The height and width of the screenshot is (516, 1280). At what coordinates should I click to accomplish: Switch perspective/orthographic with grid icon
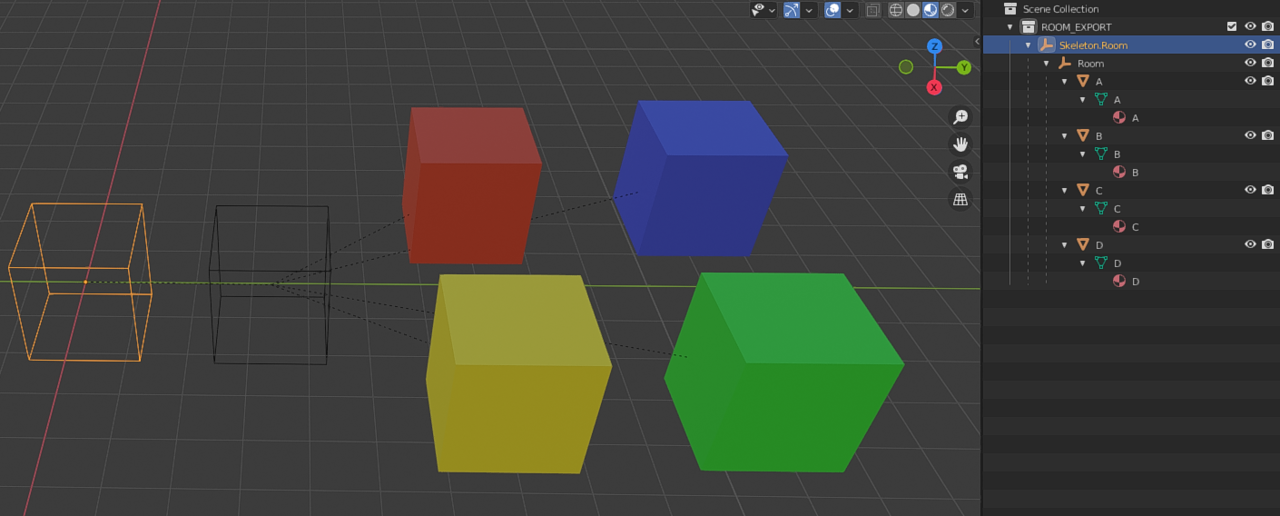coord(960,199)
